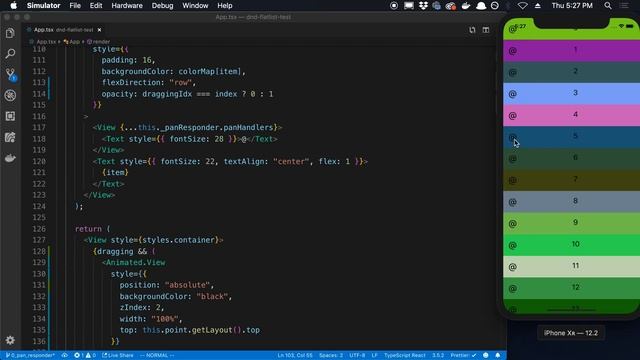Click the drag handle @ on row 4
Screen dimensions: 640x360
click(x=513, y=116)
